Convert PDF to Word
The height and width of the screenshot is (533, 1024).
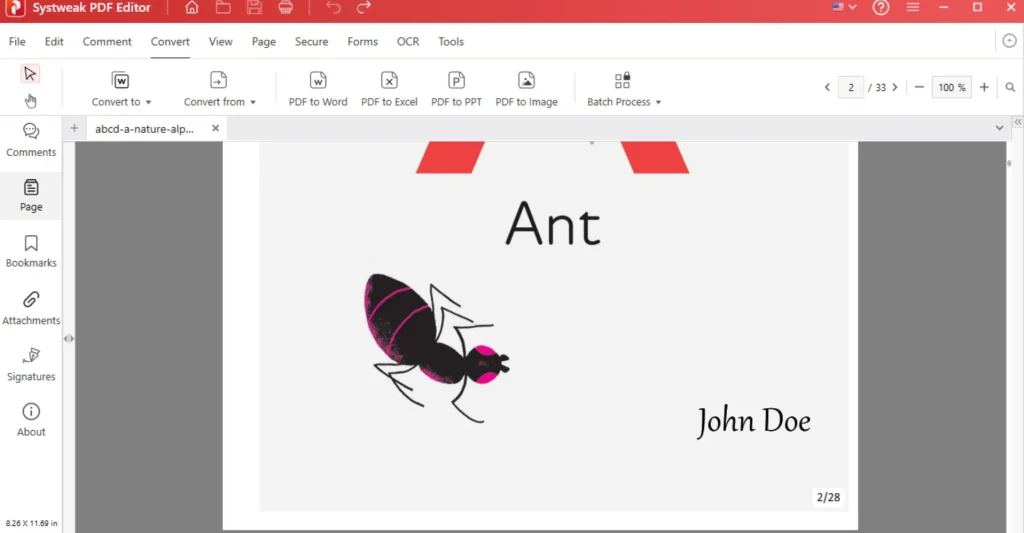(318, 89)
